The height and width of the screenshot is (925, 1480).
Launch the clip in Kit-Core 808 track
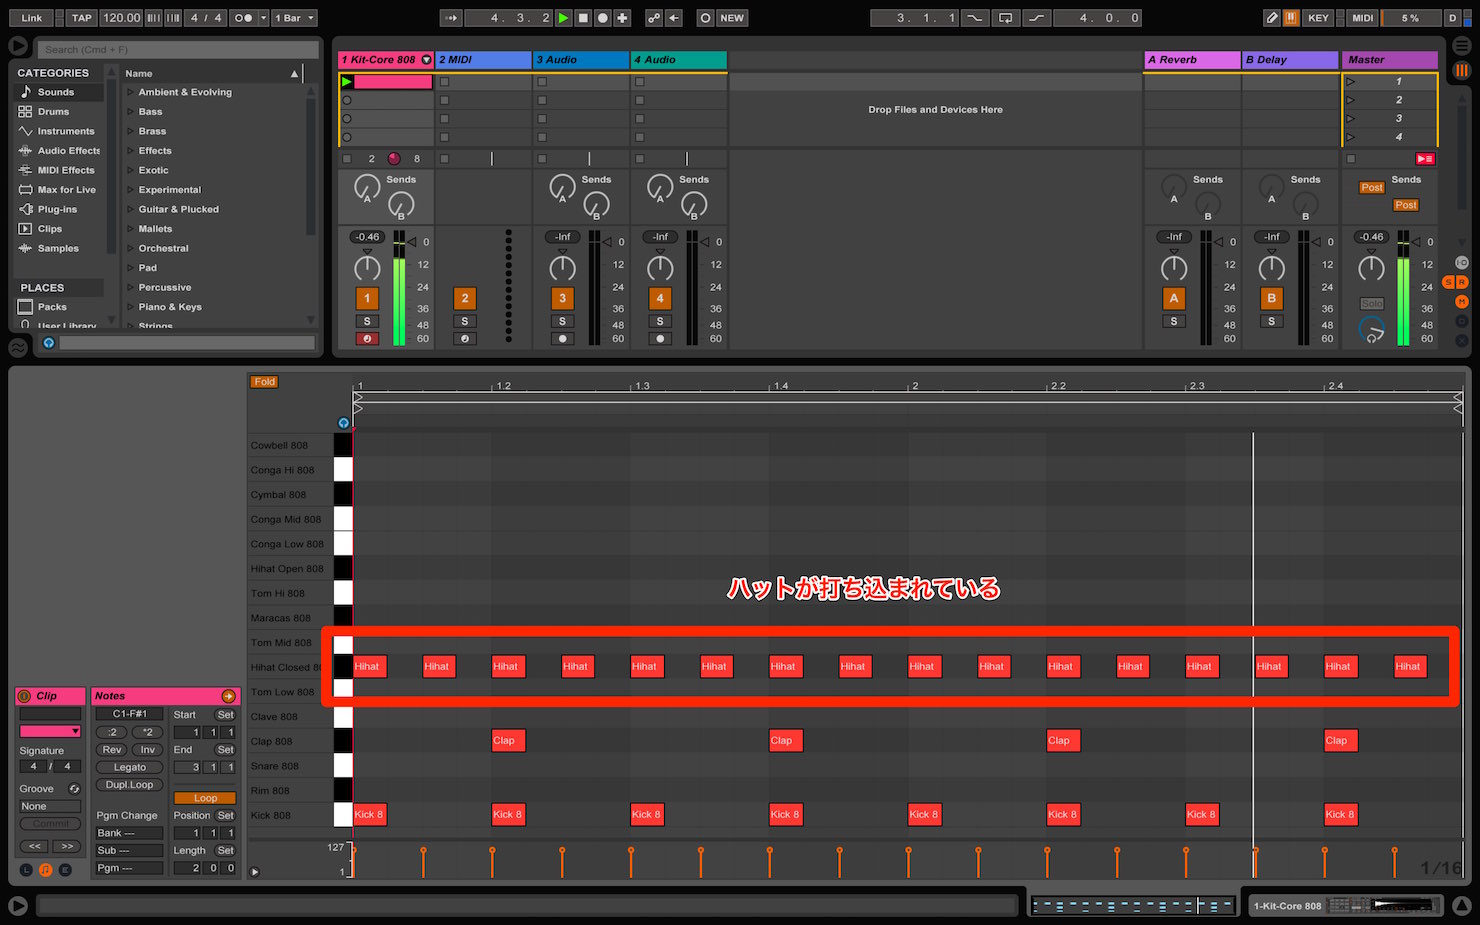click(x=347, y=82)
